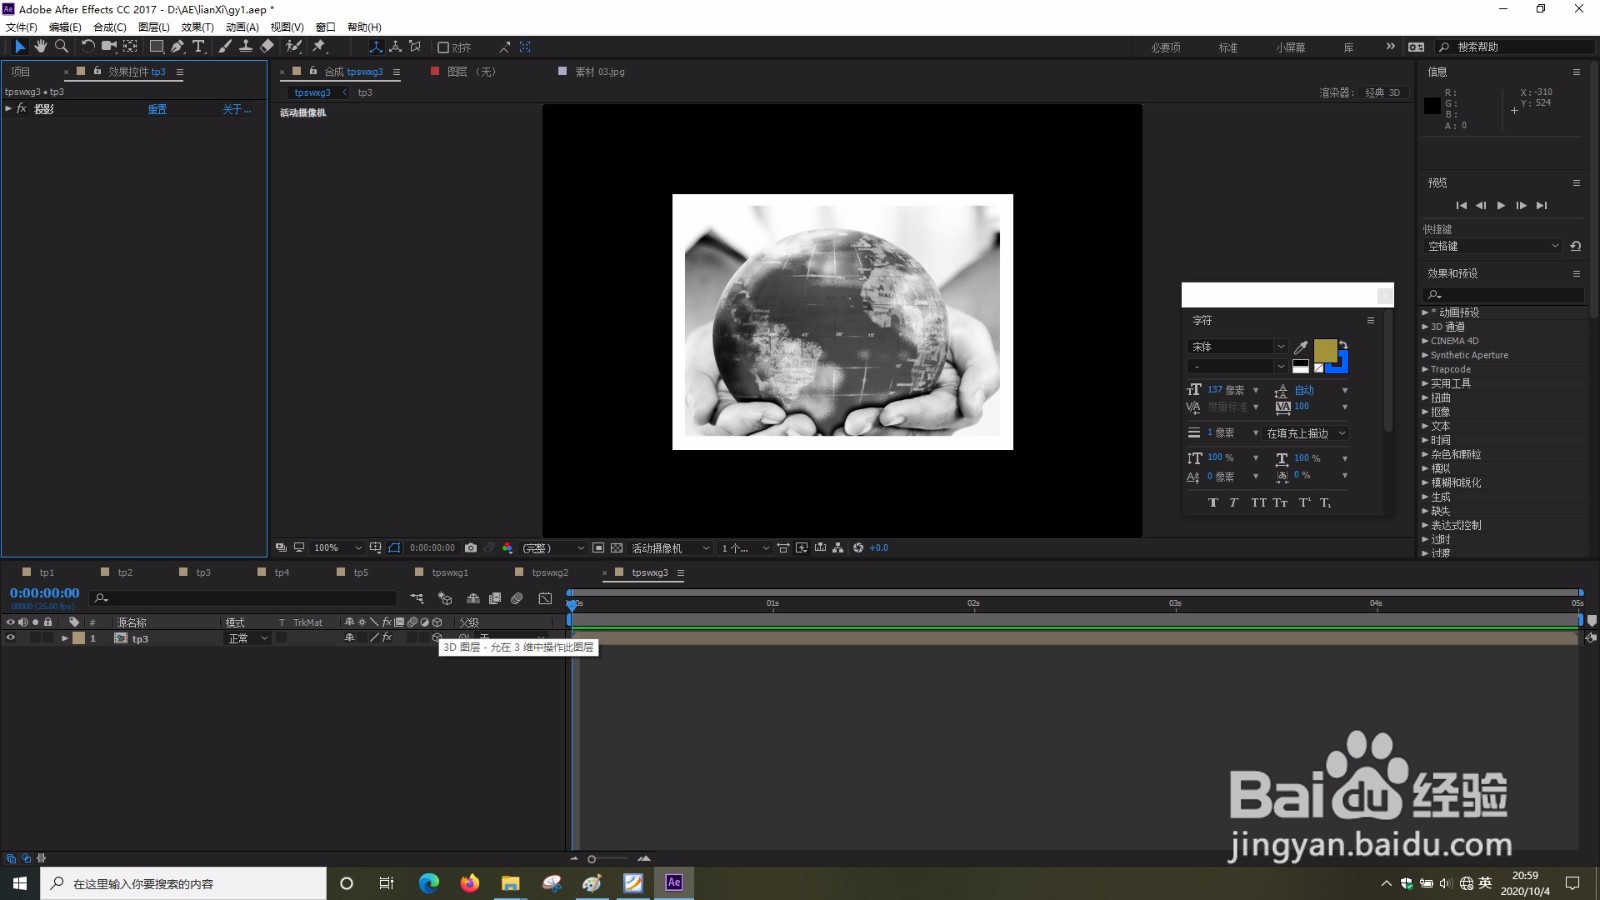Enable World Axis mode

[396, 46]
